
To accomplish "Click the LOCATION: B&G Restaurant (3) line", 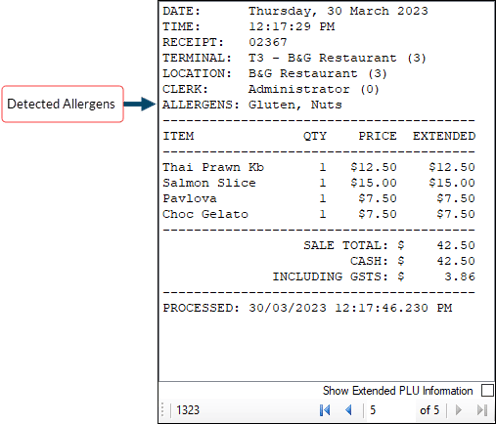I will tap(275, 73).
